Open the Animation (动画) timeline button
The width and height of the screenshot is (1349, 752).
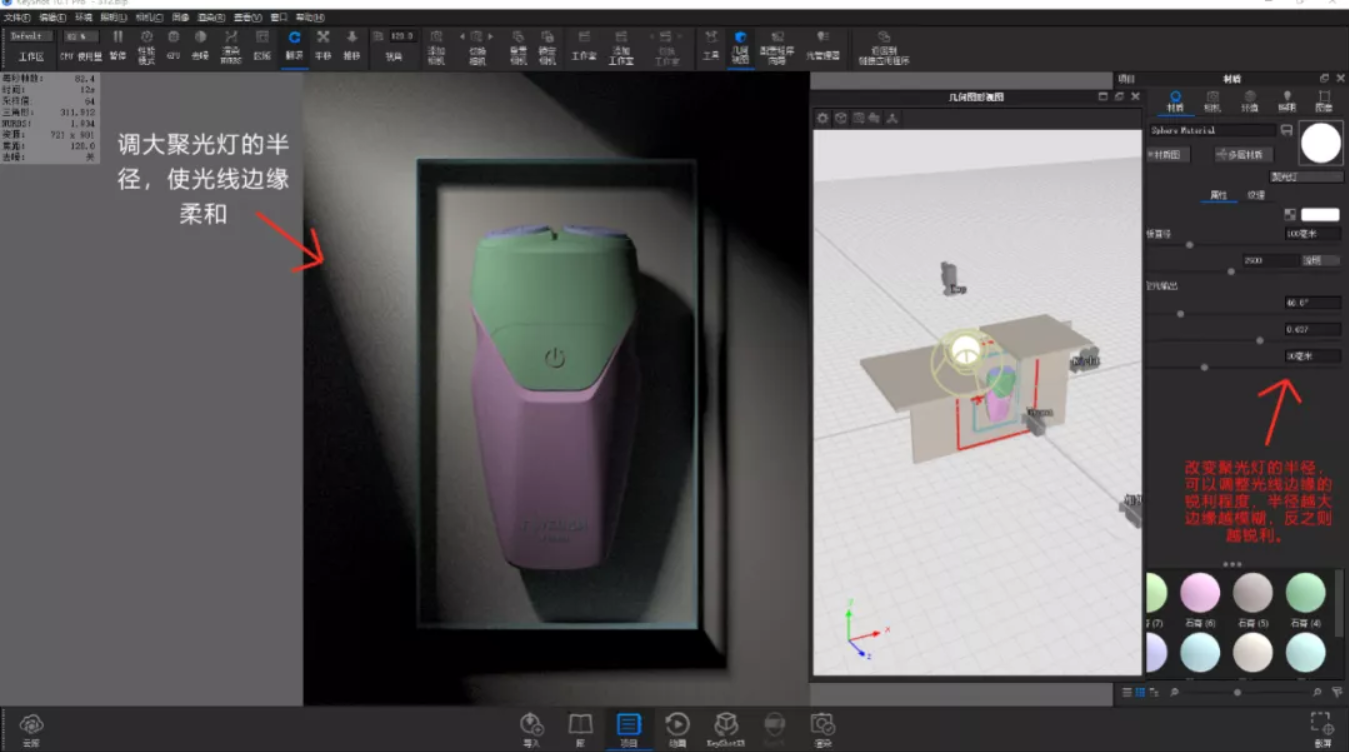[677, 729]
